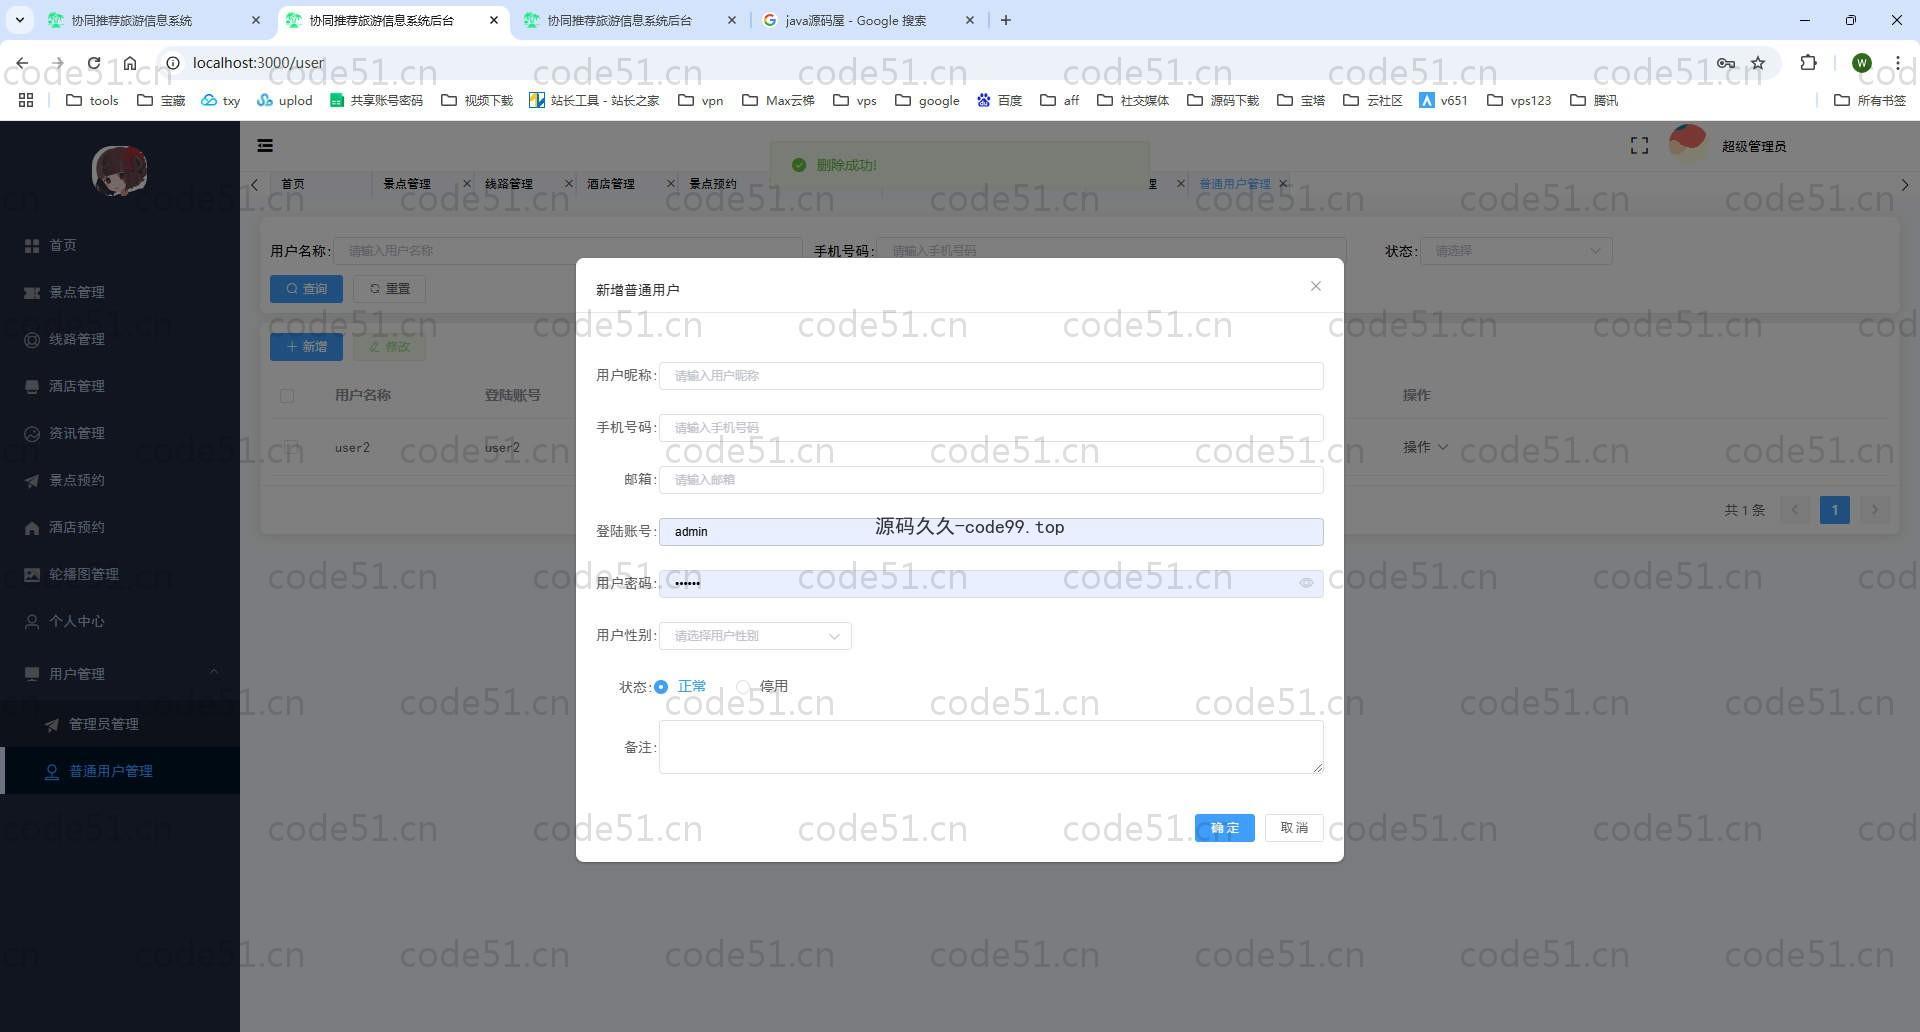The image size is (1920, 1032).
Task: Click the sidebar avatar image
Action: [x=120, y=170]
